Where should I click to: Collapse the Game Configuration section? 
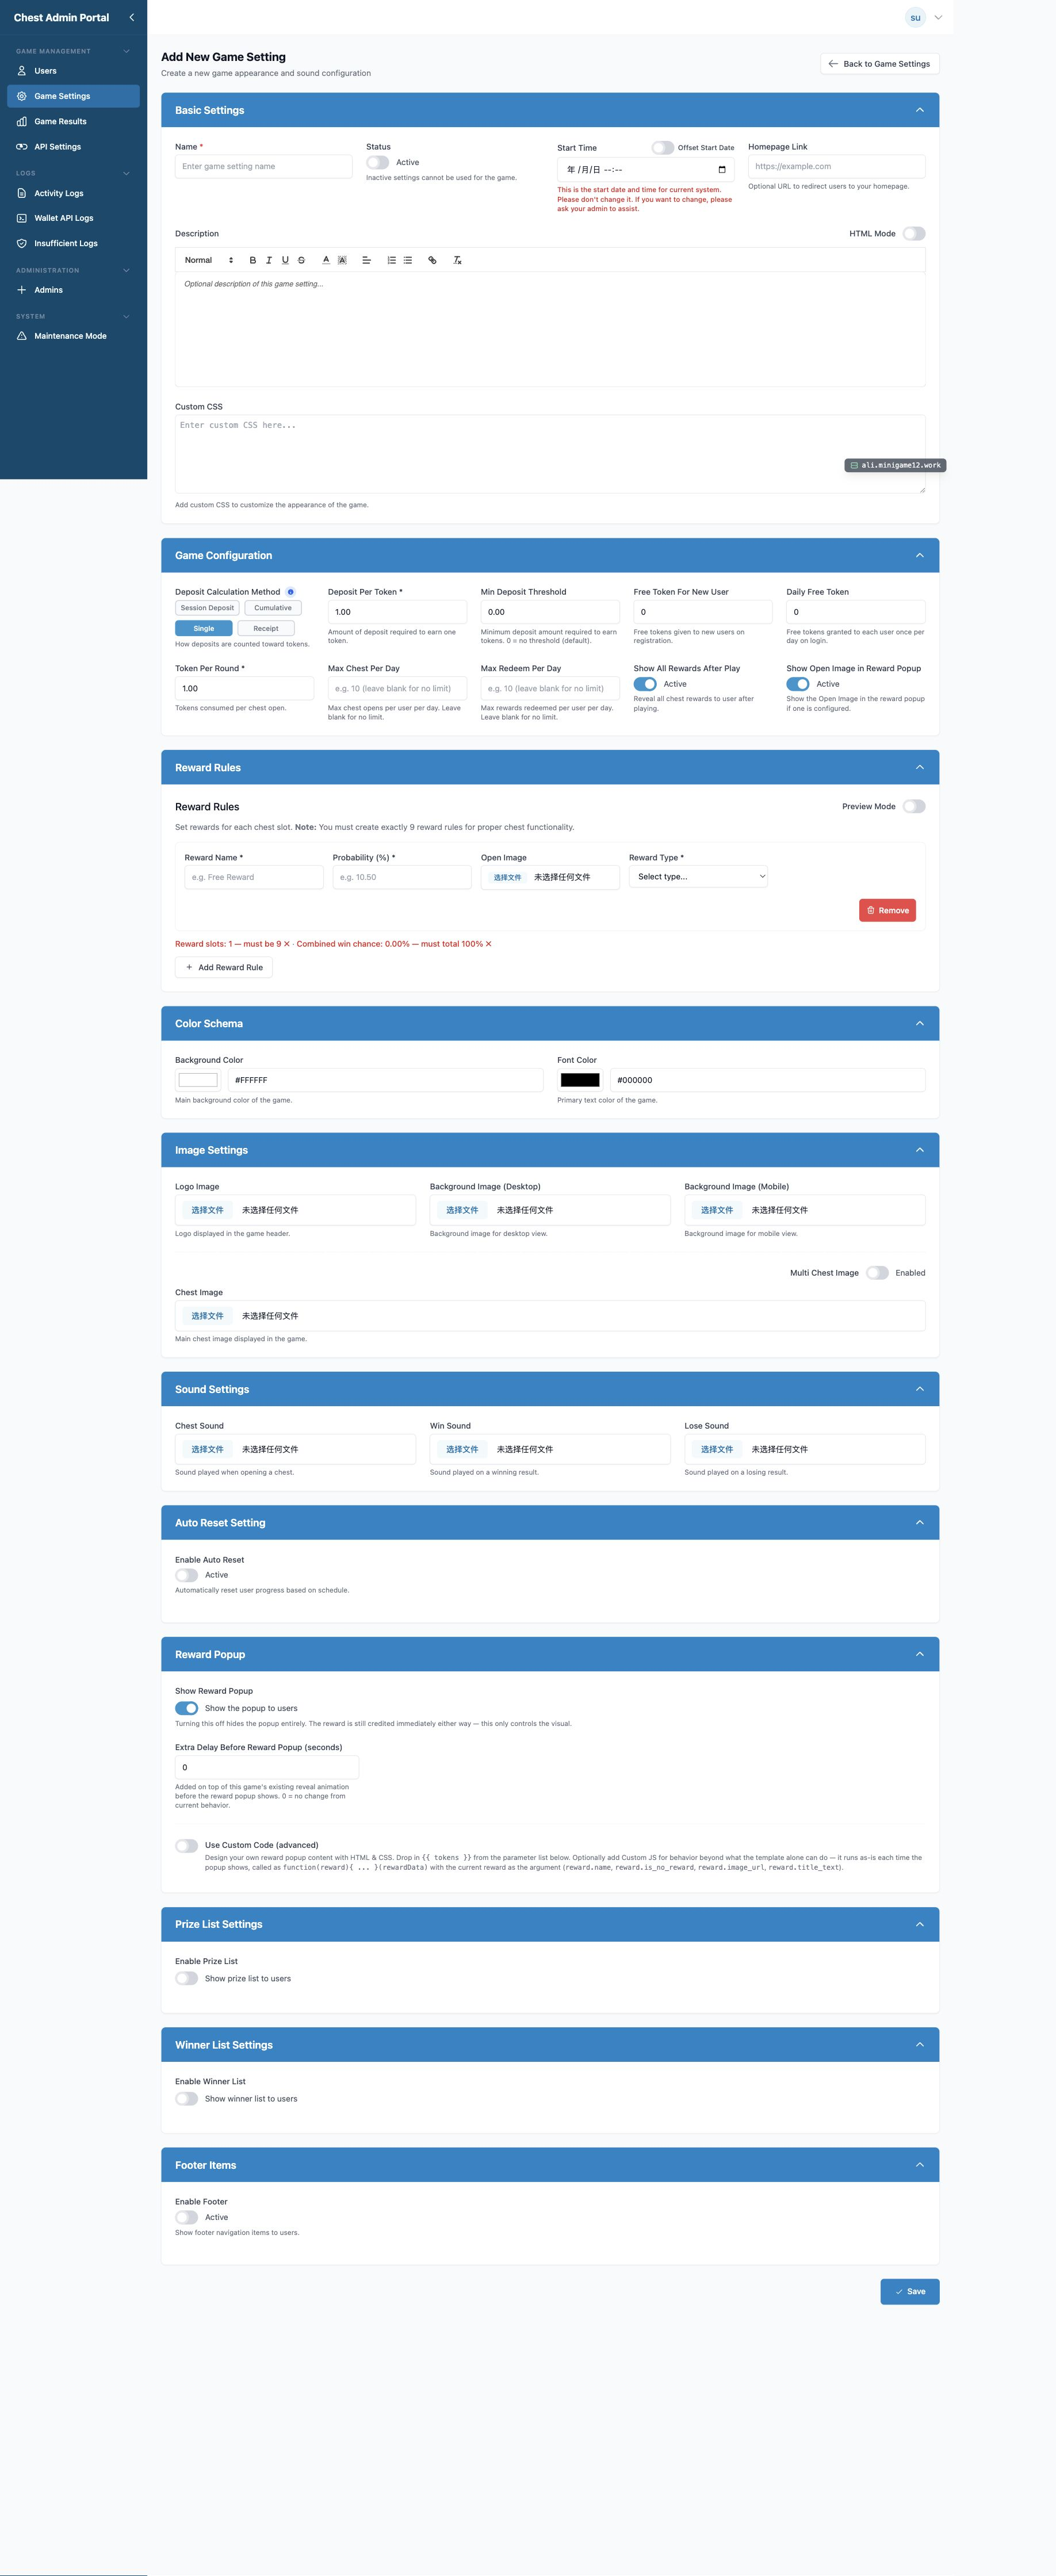point(920,555)
